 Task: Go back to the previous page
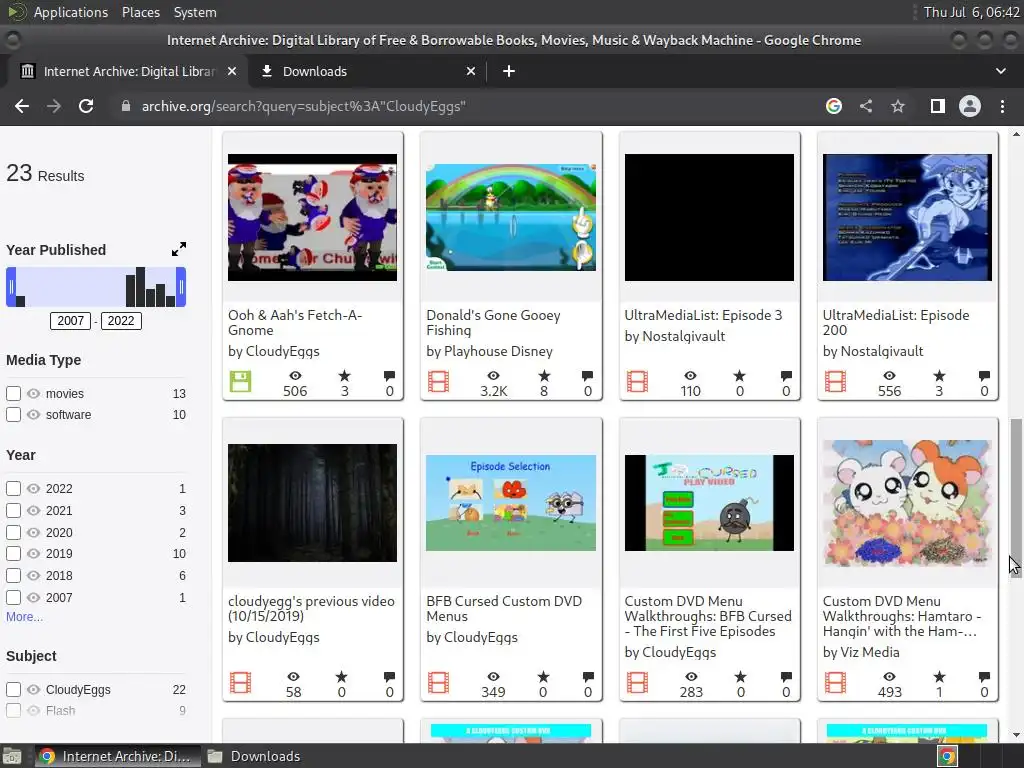pyautogui.click(x=22, y=106)
